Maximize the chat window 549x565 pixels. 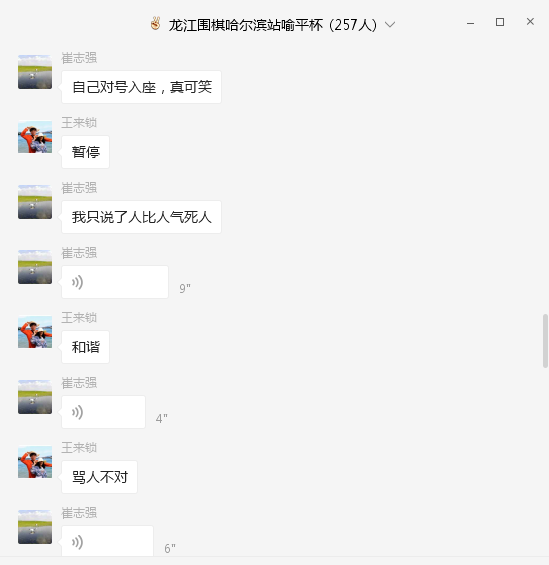(500, 22)
